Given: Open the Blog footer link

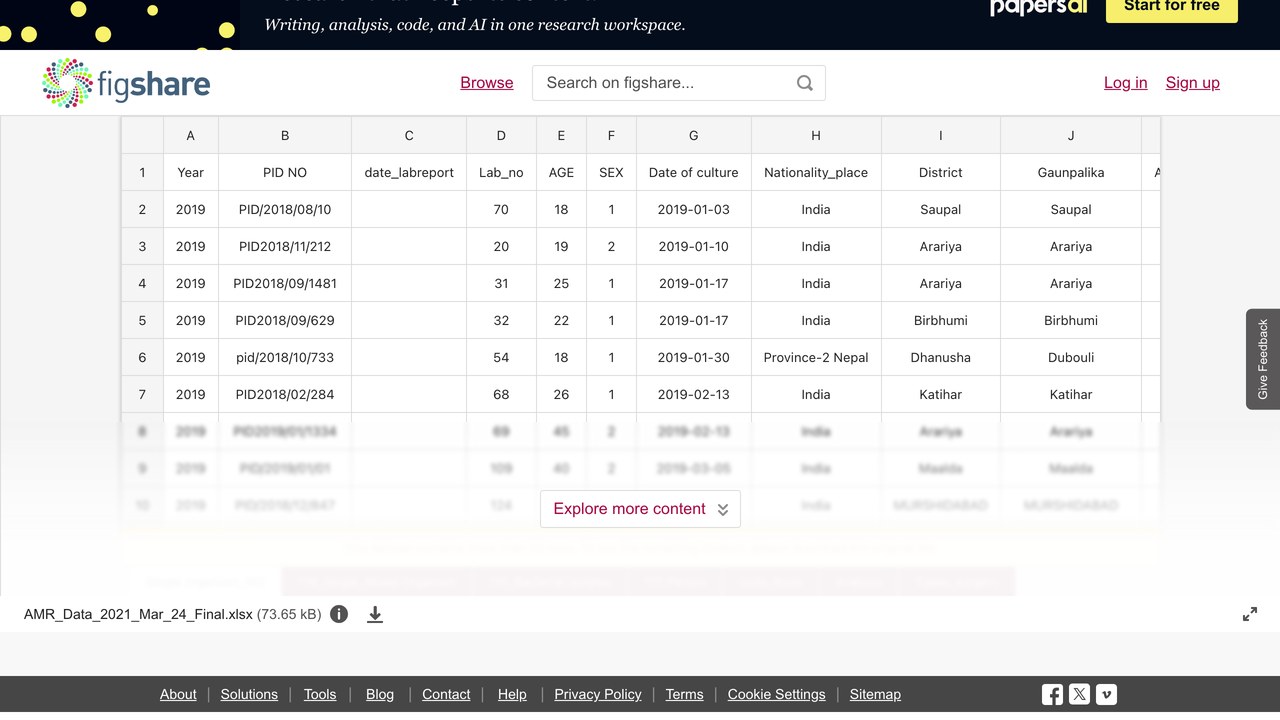Looking at the screenshot, I should (380, 694).
